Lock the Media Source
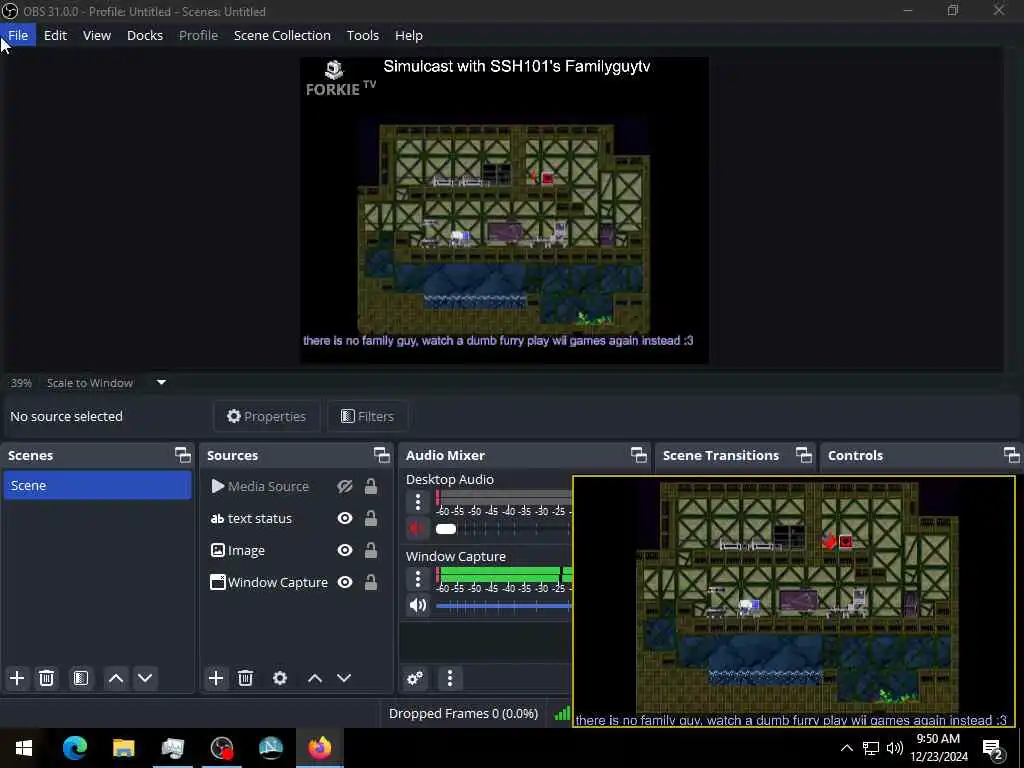The height and width of the screenshot is (768, 1024). [371, 487]
